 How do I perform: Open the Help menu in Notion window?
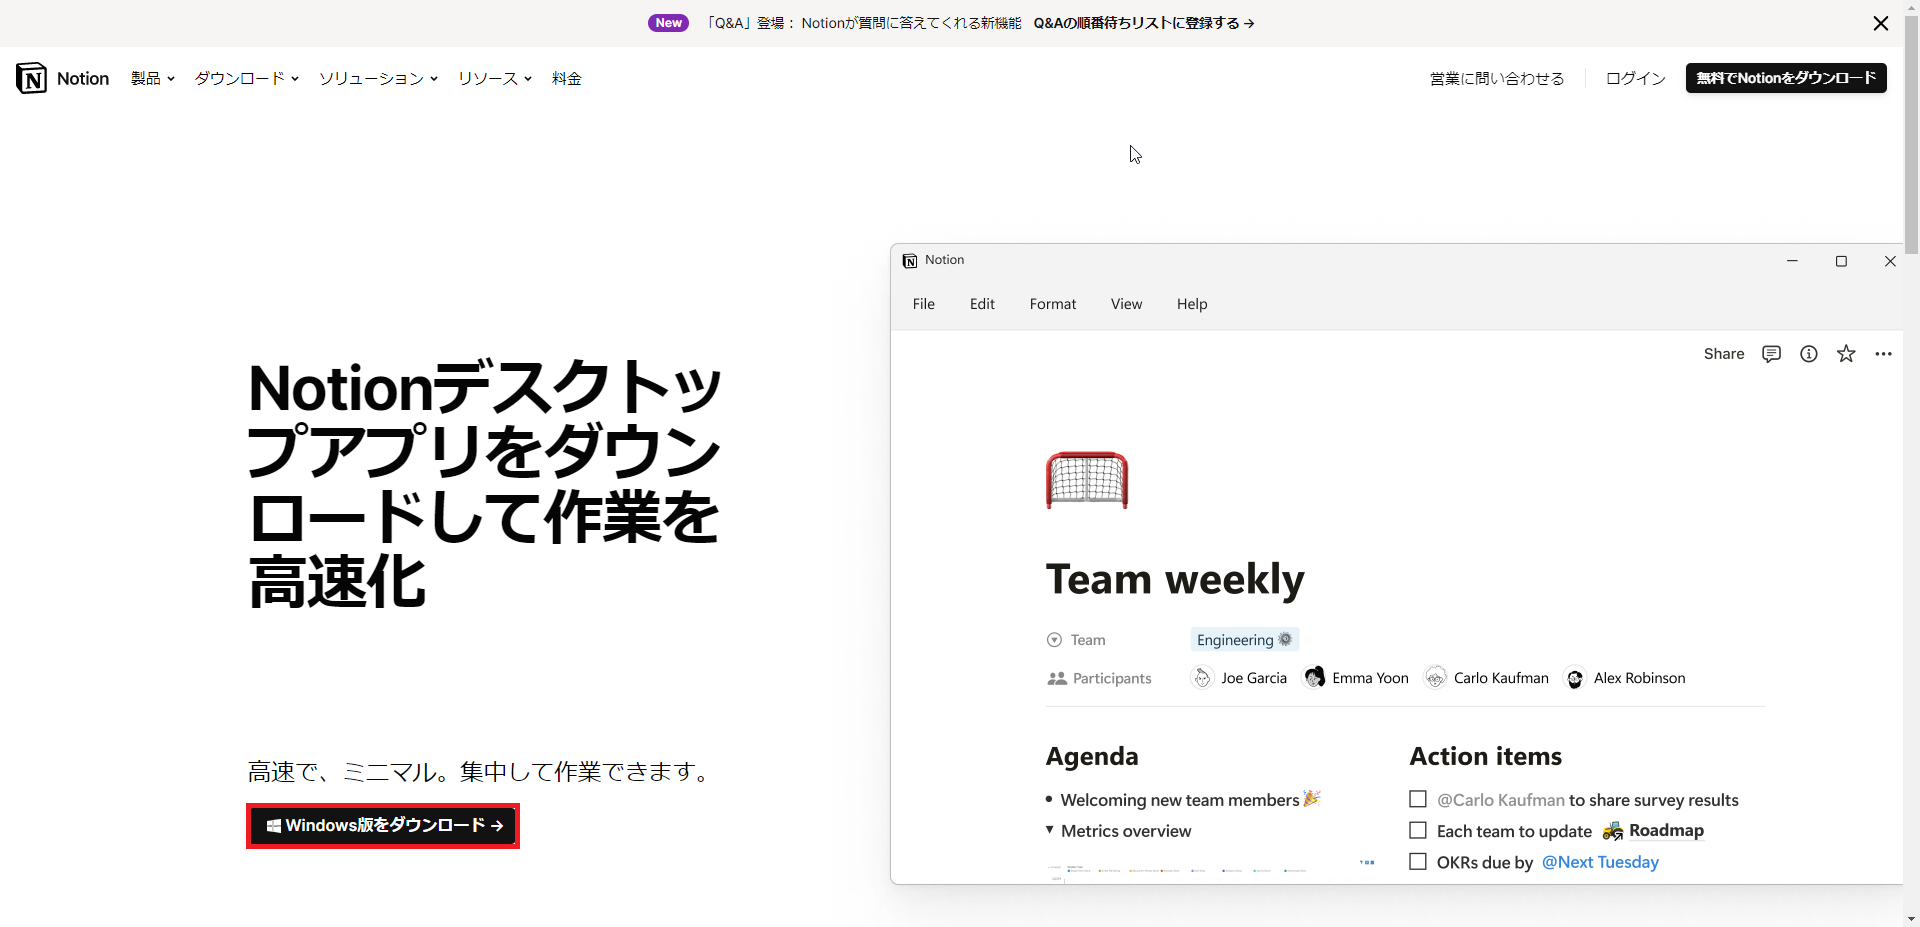pyautogui.click(x=1192, y=304)
